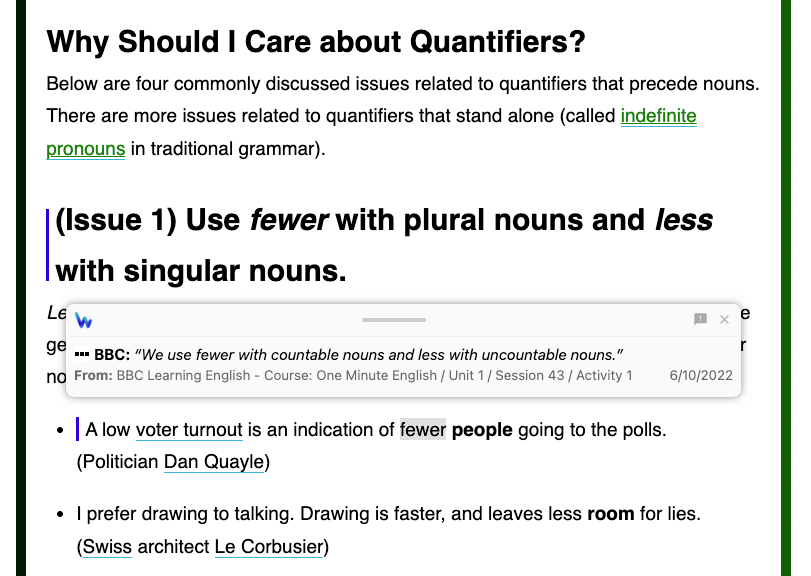
Task: Click the bold word 'room' in the second bullet
Action: pyautogui.click(x=610, y=514)
